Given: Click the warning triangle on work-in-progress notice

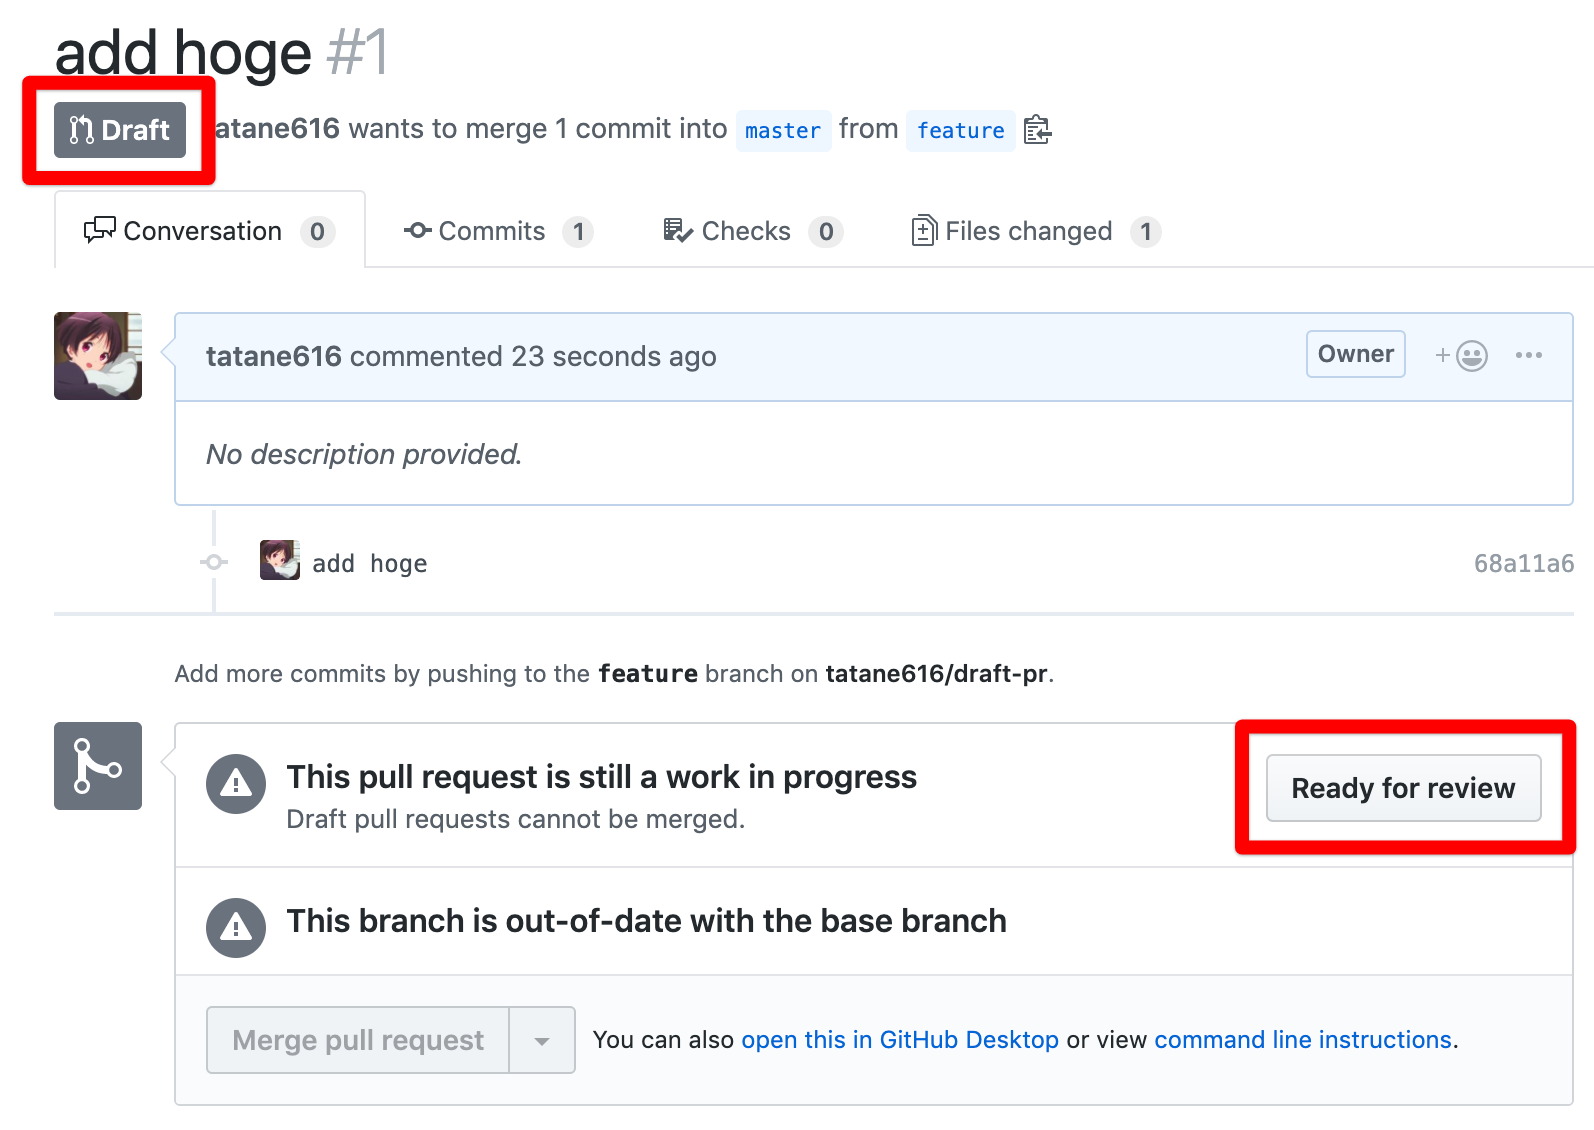Looking at the screenshot, I should click(236, 784).
